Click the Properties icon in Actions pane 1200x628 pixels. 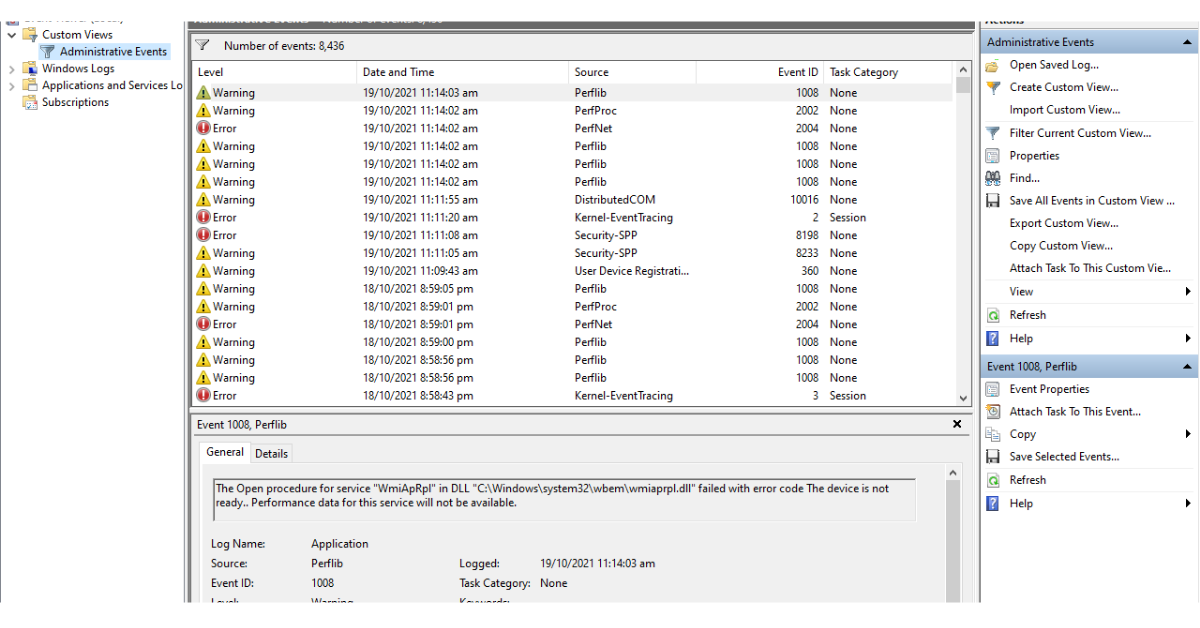[x=992, y=156]
